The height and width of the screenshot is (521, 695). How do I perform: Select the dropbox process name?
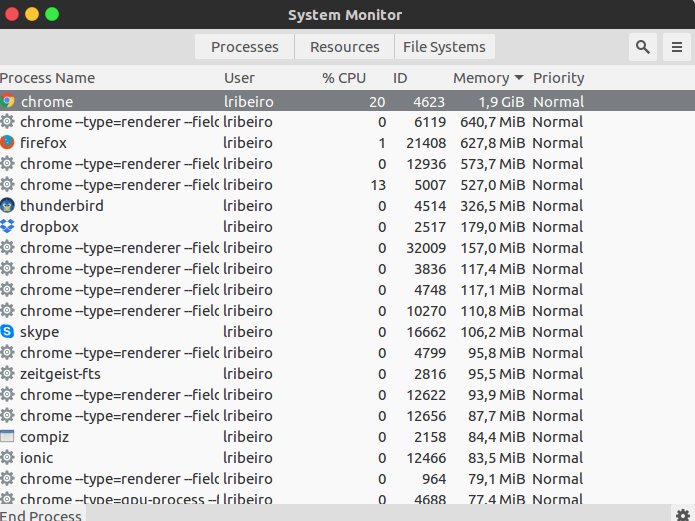(x=49, y=227)
